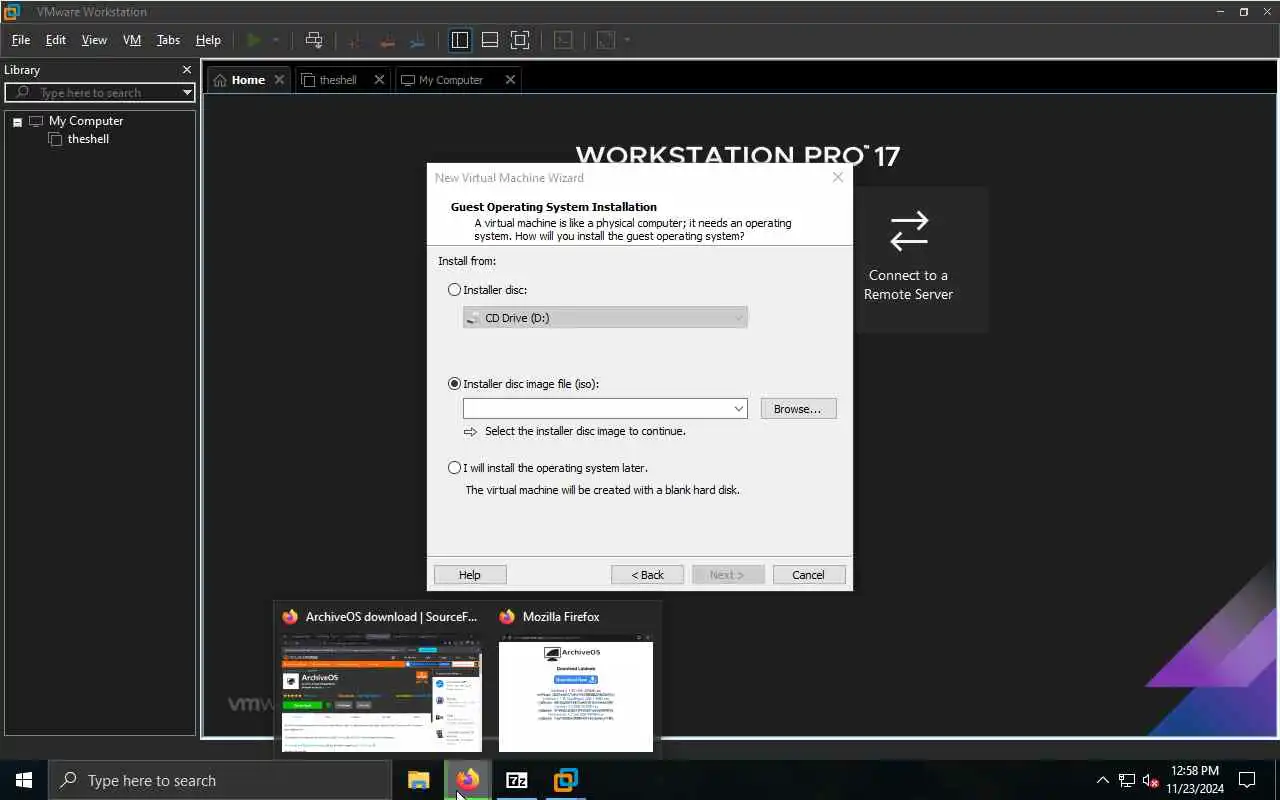1280x800 pixels.
Task: Click the ISO image path input field
Action: click(x=597, y=409)
